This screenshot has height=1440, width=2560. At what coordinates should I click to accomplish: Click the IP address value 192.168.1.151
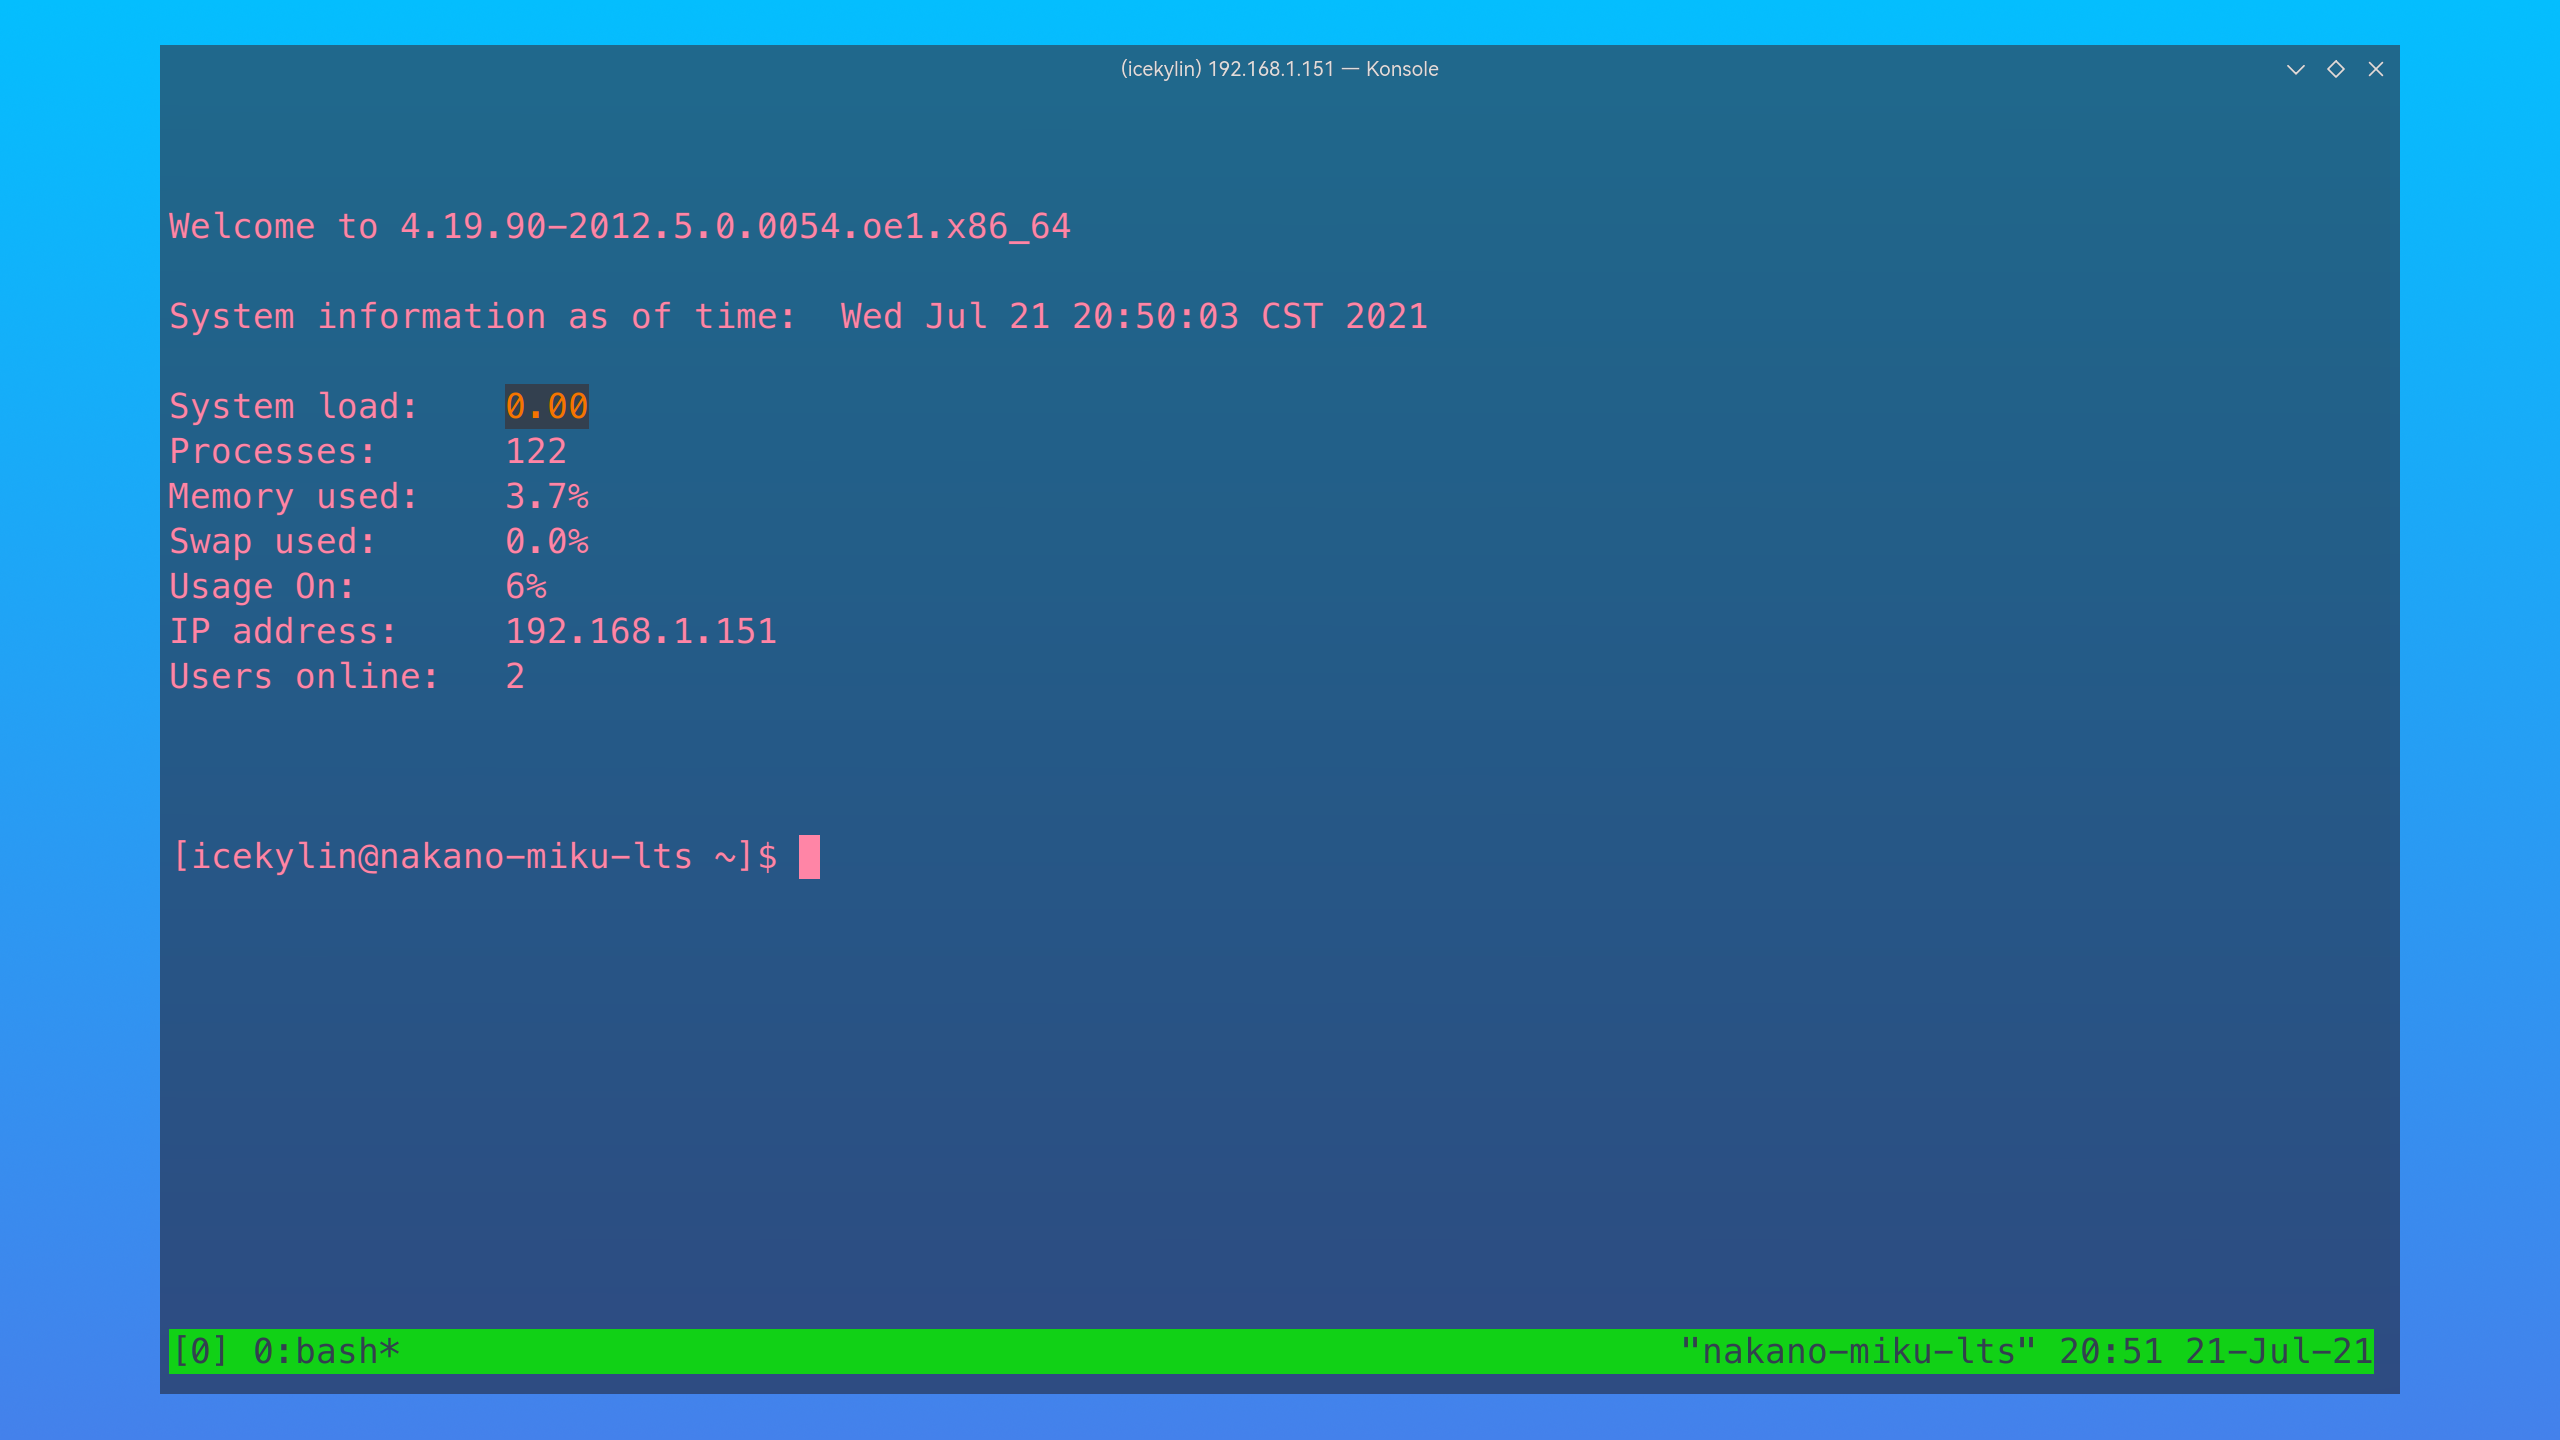641,631
